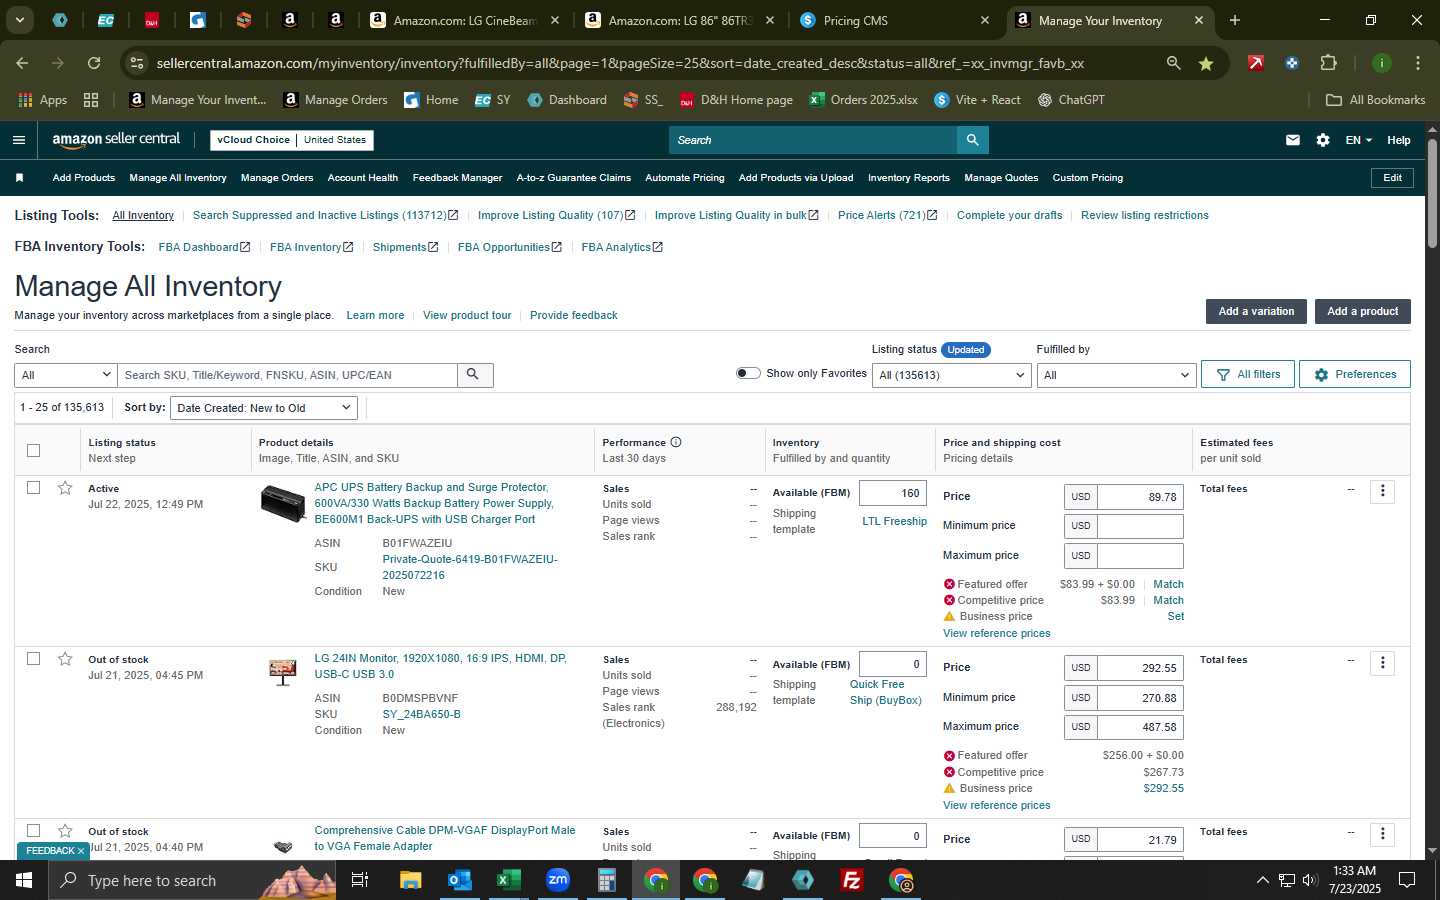
Task: Click Add a product button
Action: tap(1362, 311)
